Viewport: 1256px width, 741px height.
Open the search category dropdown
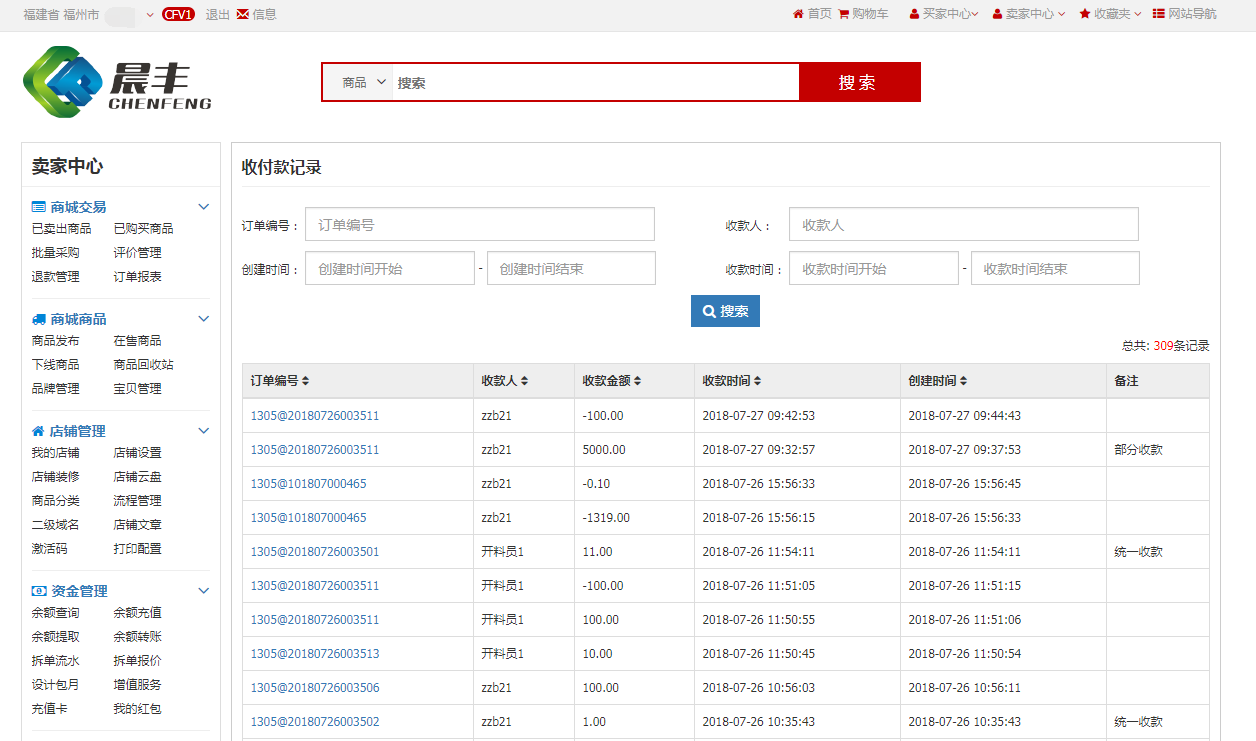(364, 82)
